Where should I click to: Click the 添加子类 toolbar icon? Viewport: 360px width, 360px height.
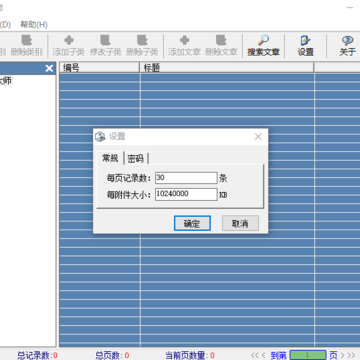pos(69,46)
